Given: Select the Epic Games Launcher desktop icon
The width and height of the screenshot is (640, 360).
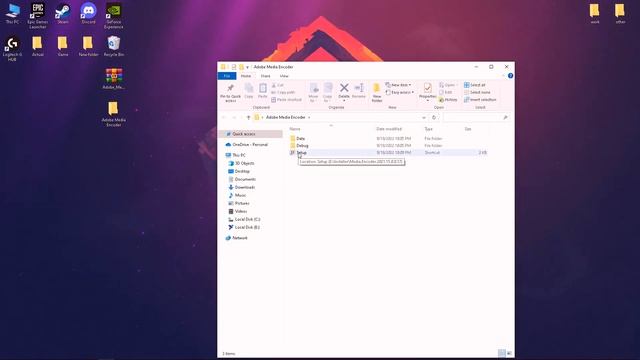Looking at the screenshot, I should [38, 16].
